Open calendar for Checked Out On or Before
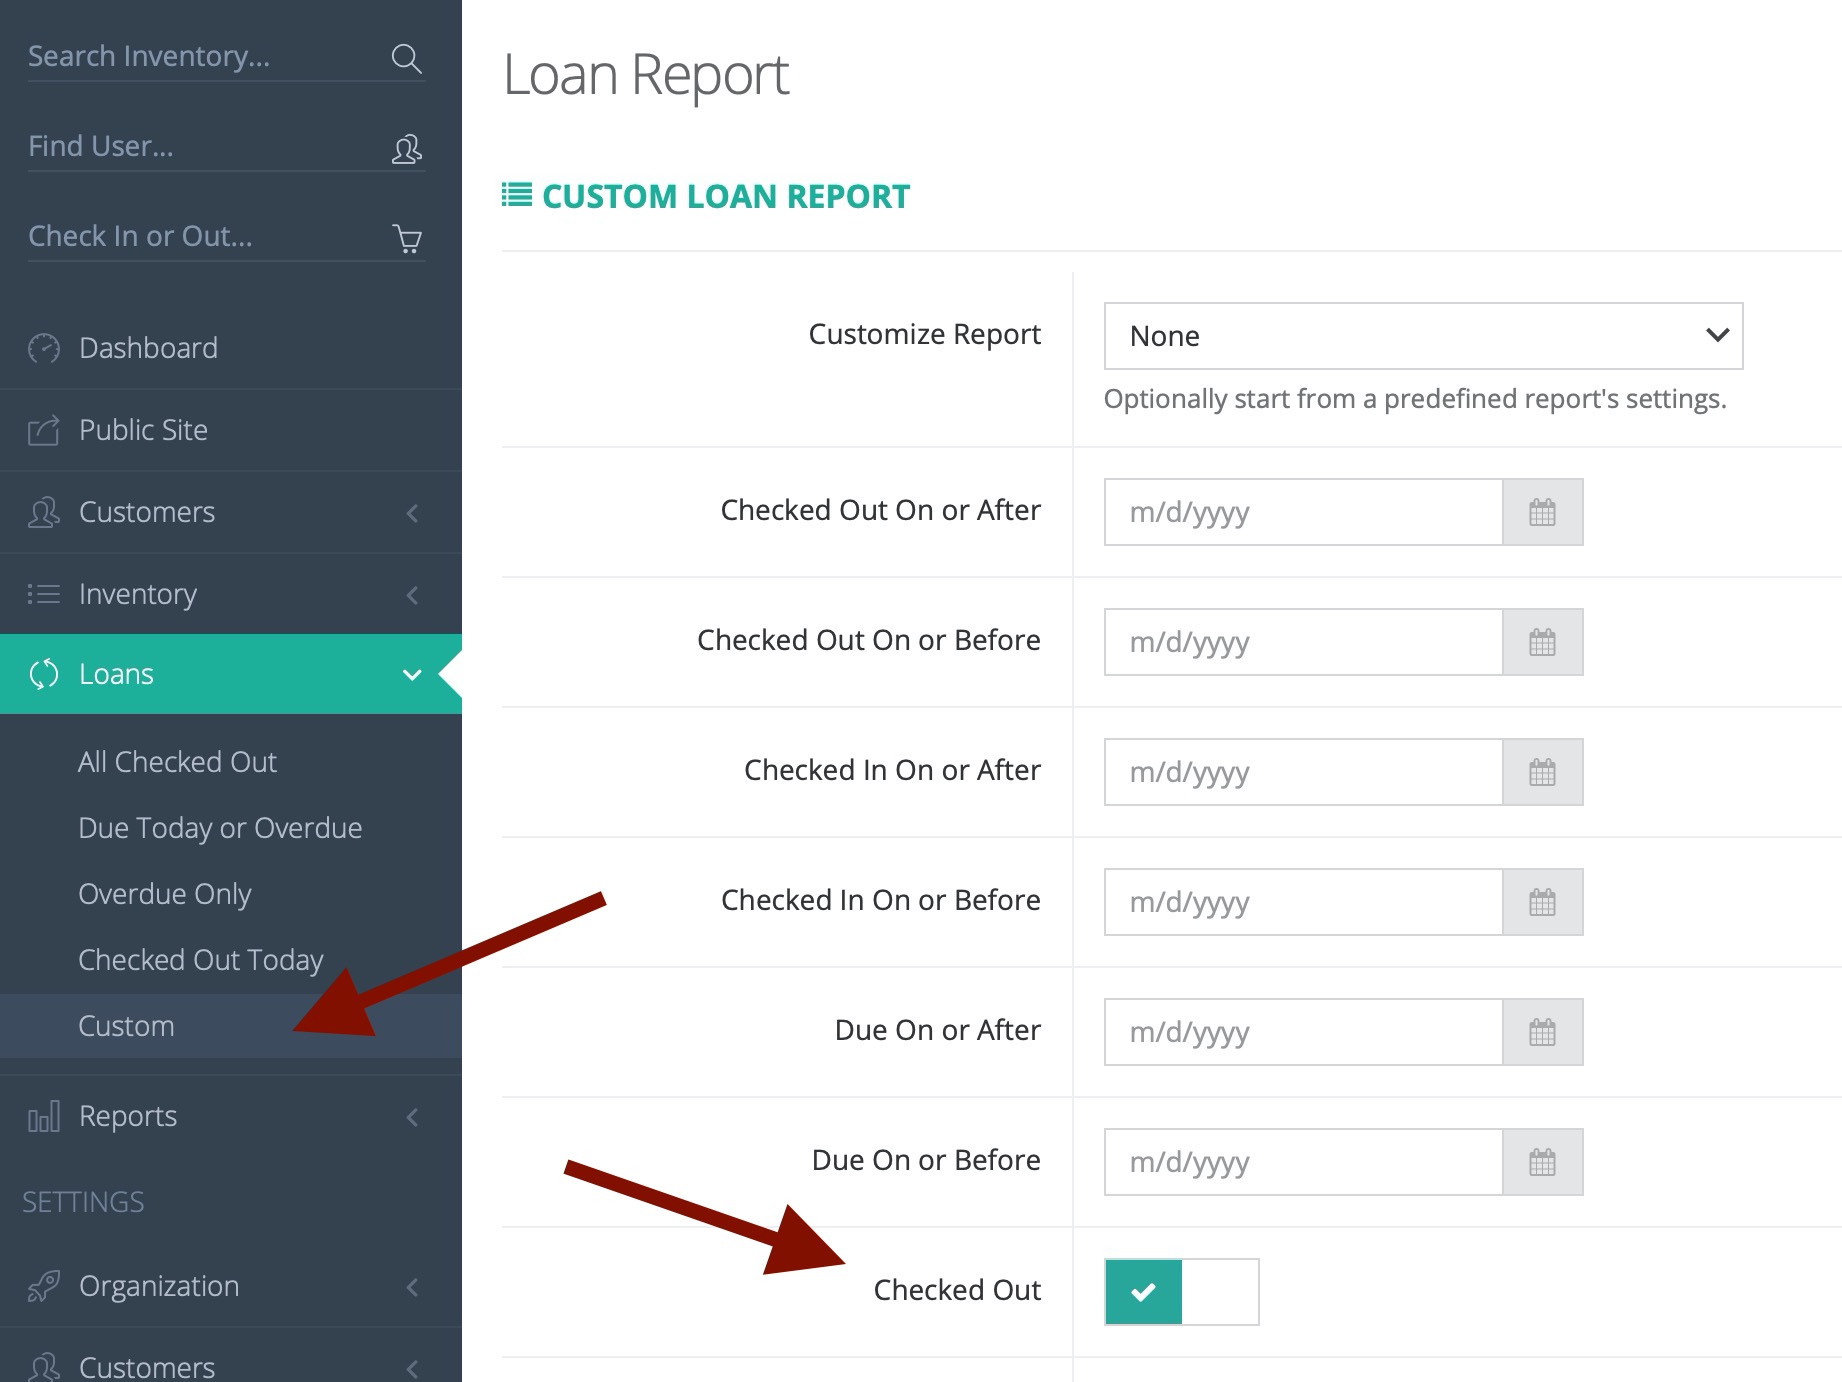Viewport: 1842px width, 1382px height. pyautogui.click(x=1542, y=642)
